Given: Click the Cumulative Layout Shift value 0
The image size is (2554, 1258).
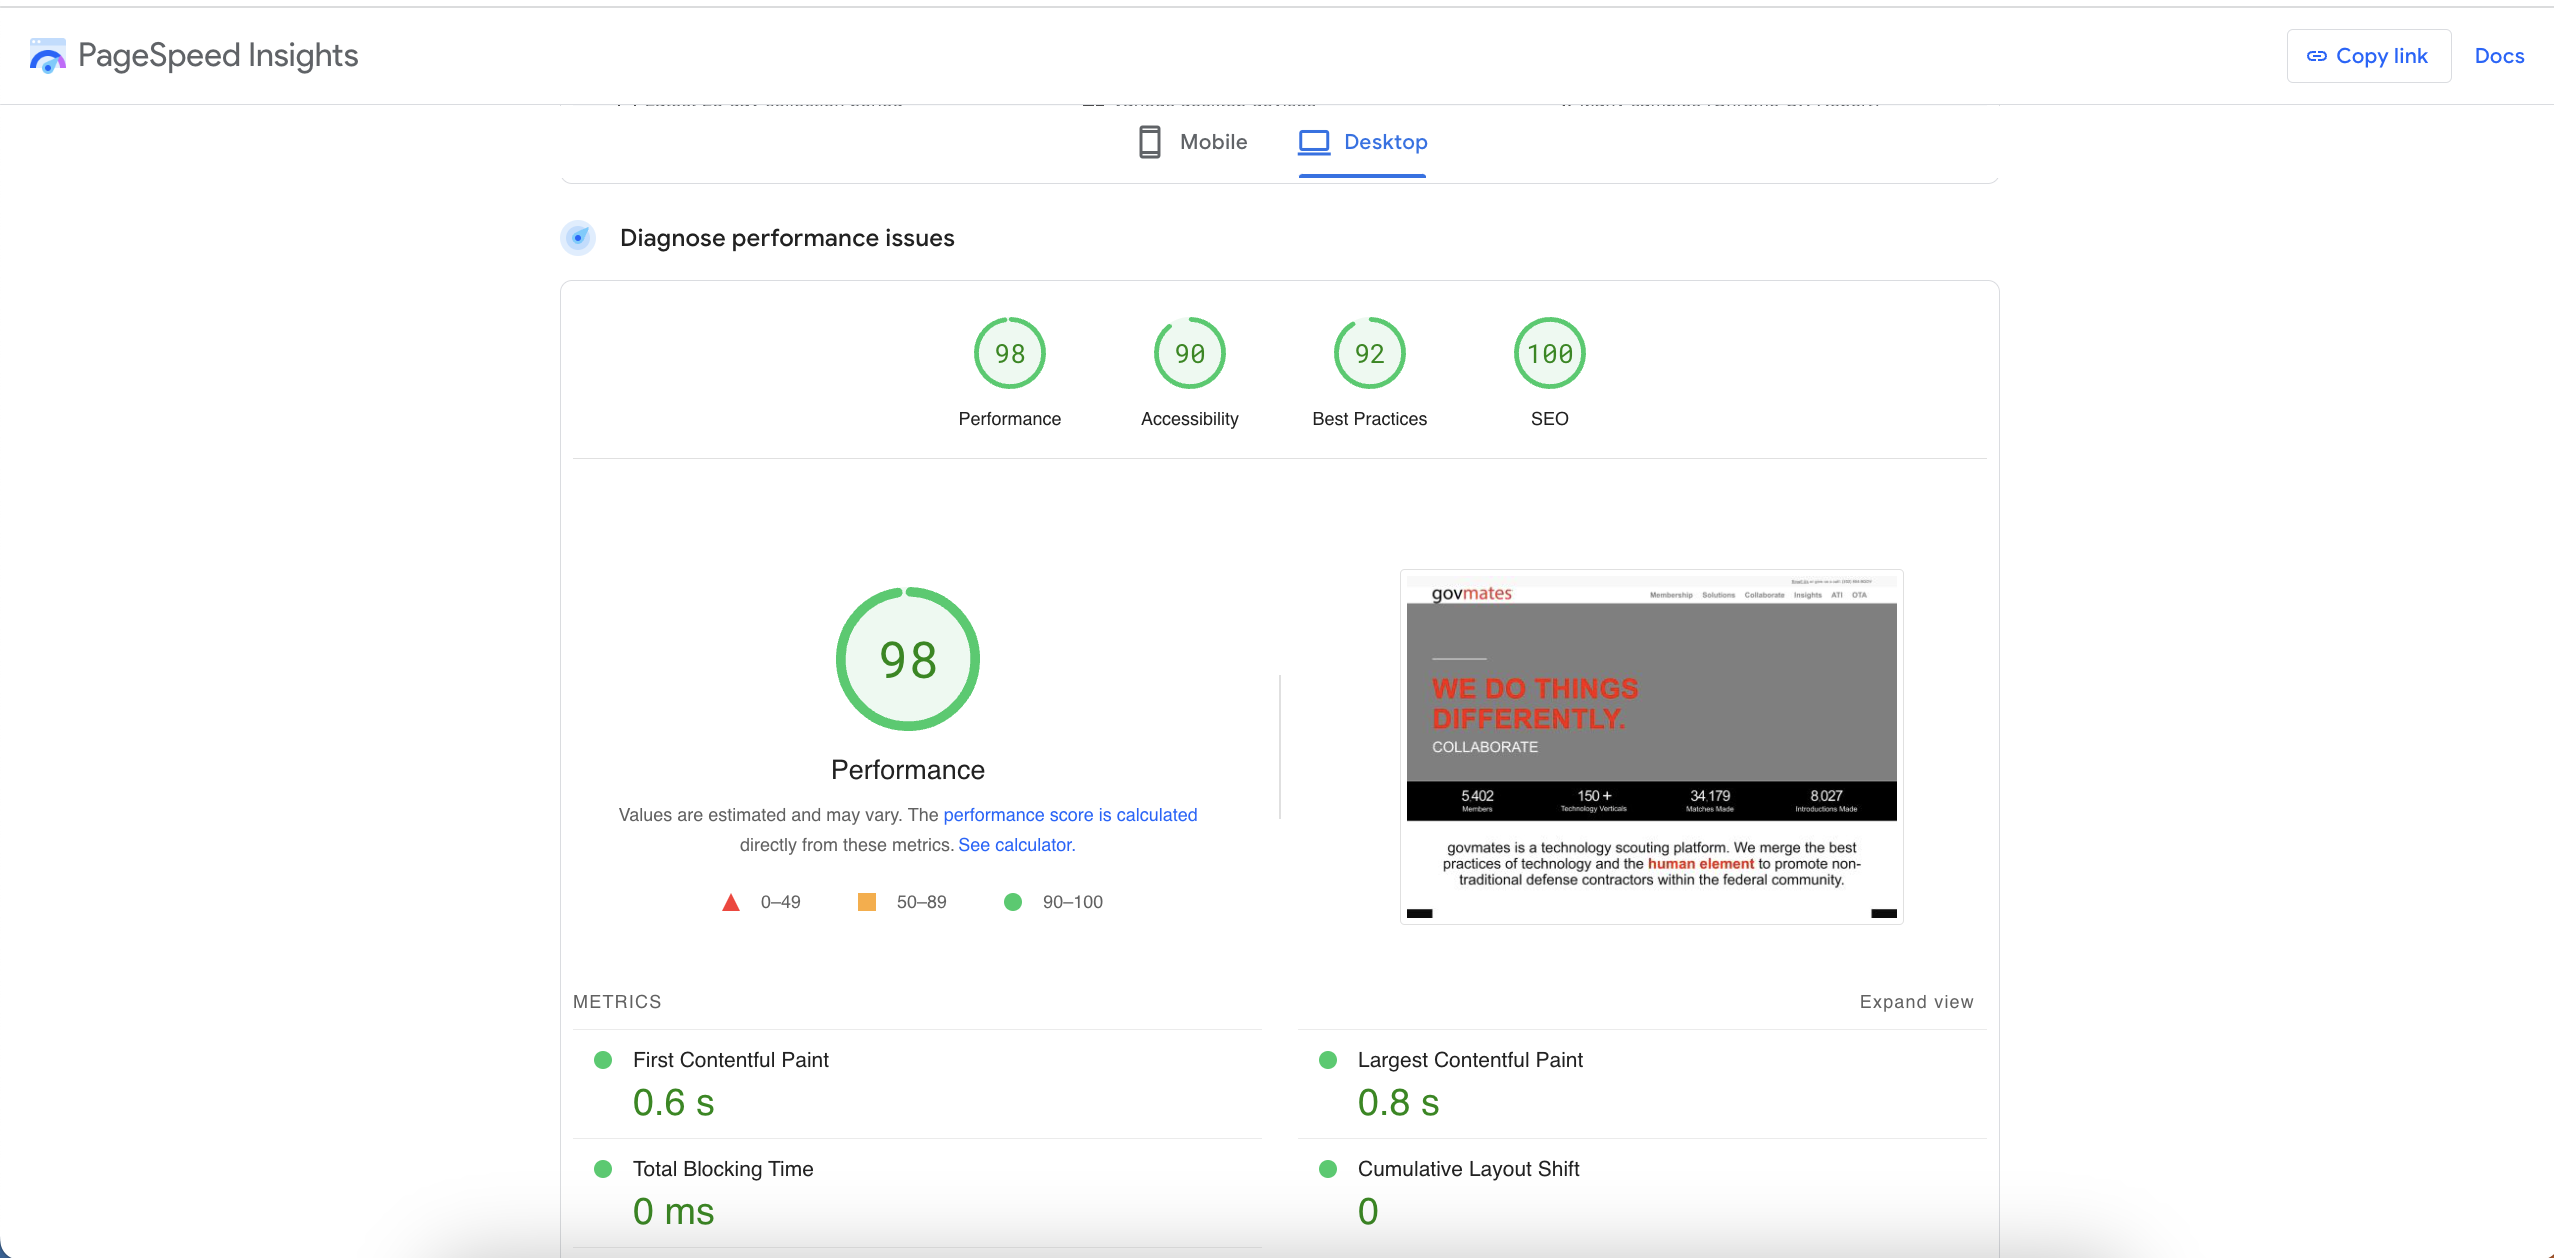Looking at the screenshot, I should (1368, 1212).
